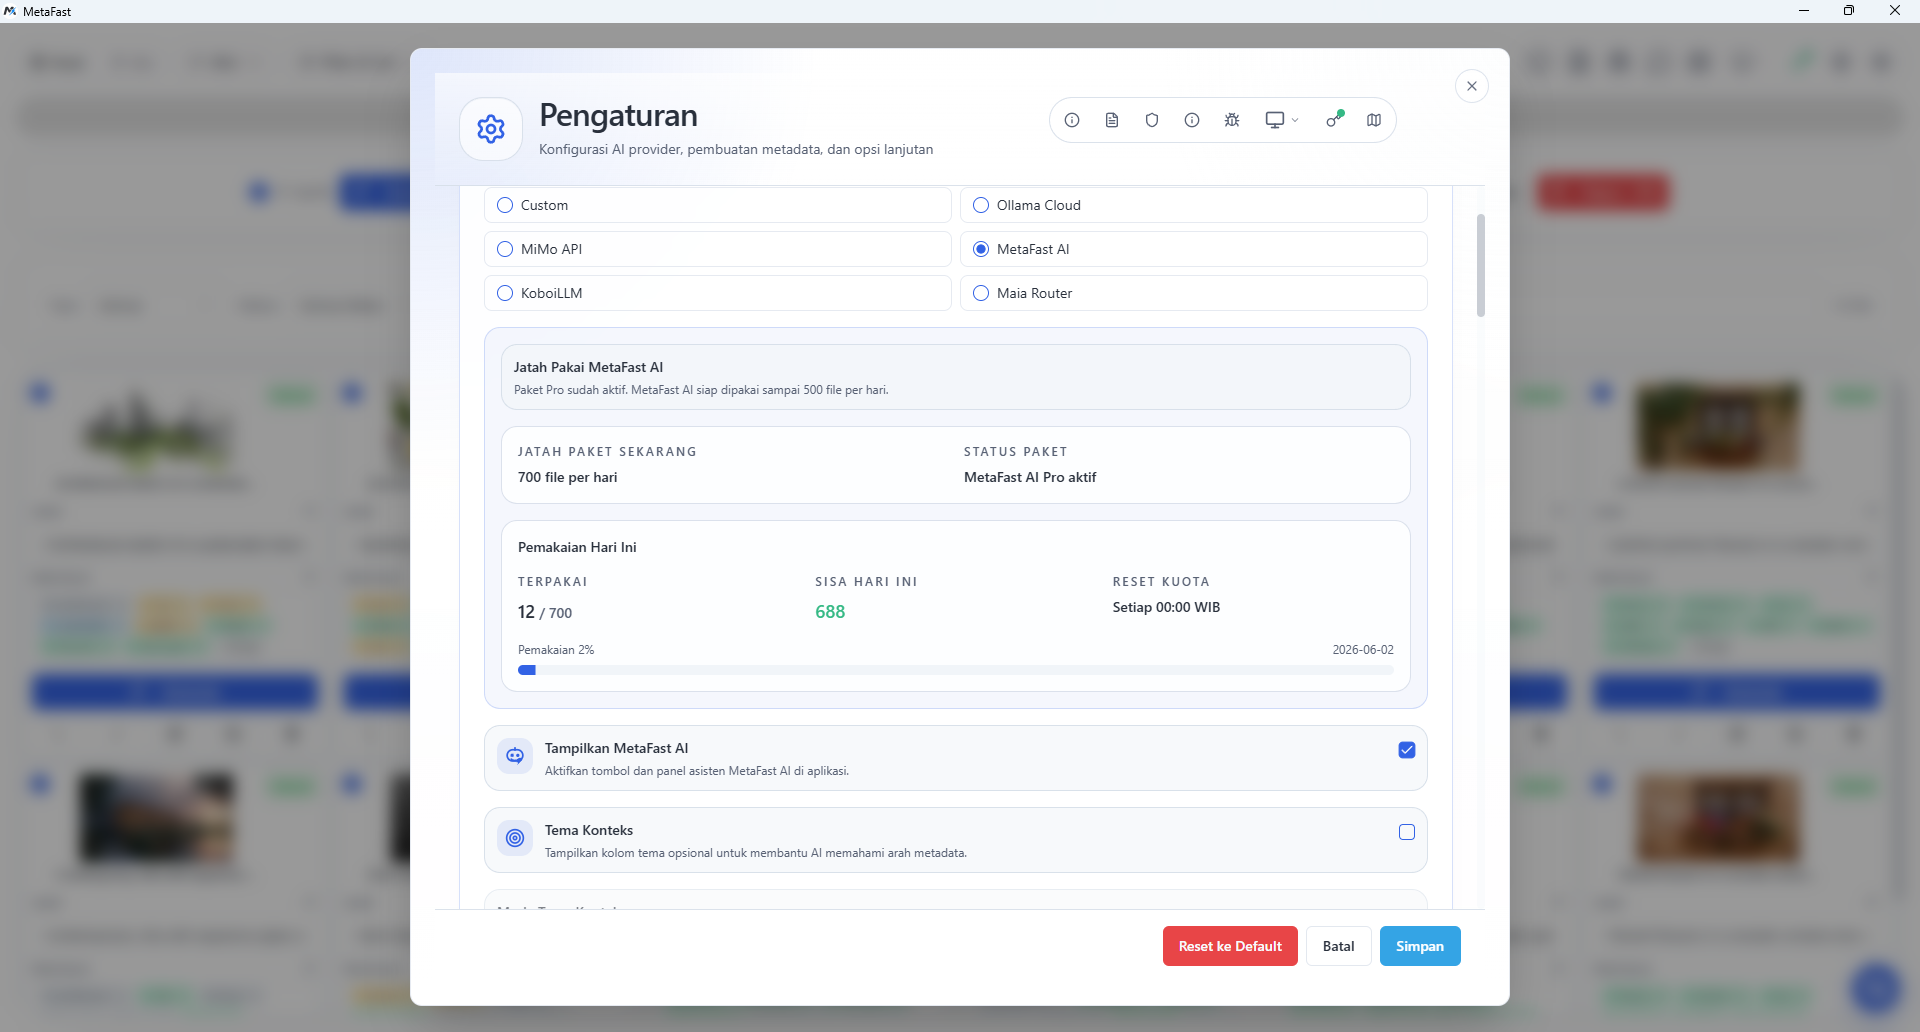This screenshot has height=1032, width=1920.
Task: Restore down the MetaFast window
Action: click(1849, 11)
